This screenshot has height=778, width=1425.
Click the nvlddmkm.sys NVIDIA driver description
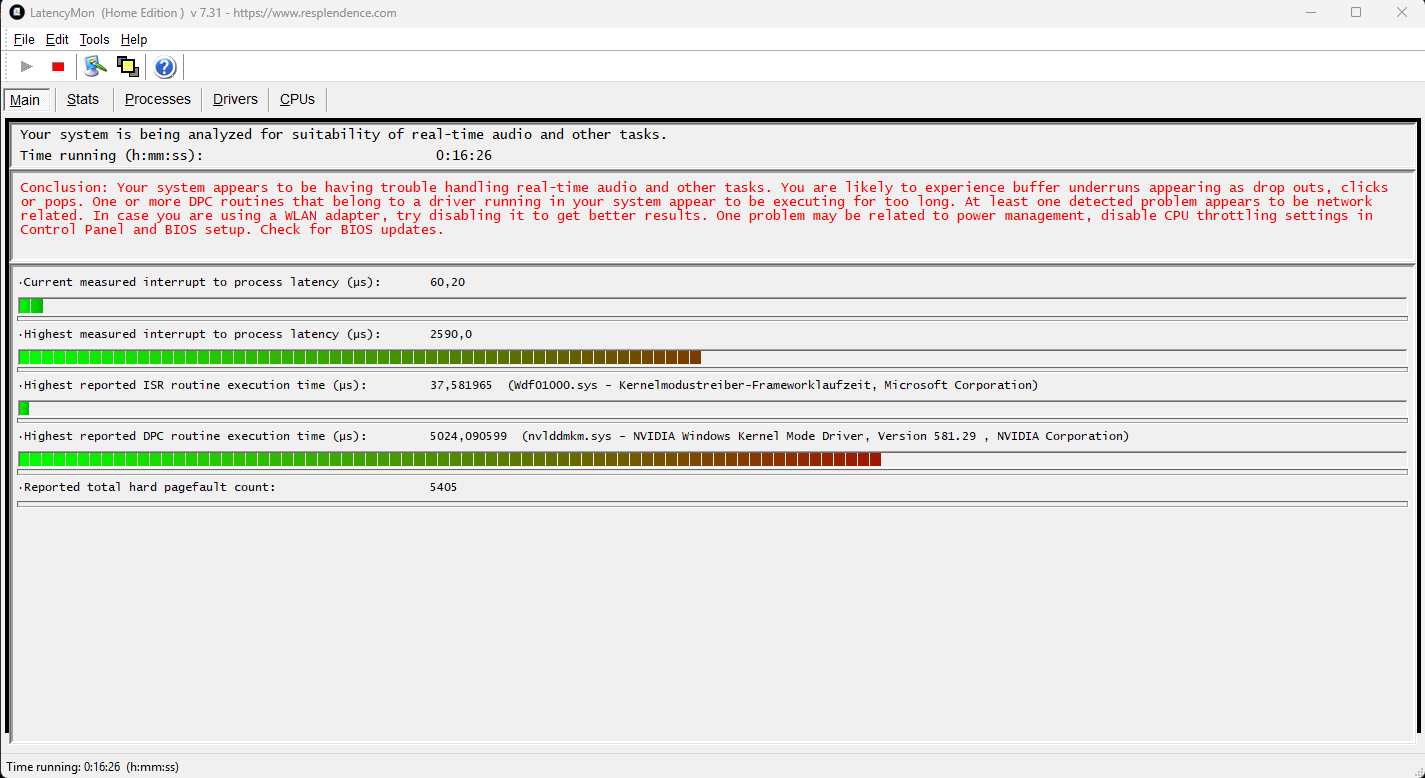coord(825,436)
